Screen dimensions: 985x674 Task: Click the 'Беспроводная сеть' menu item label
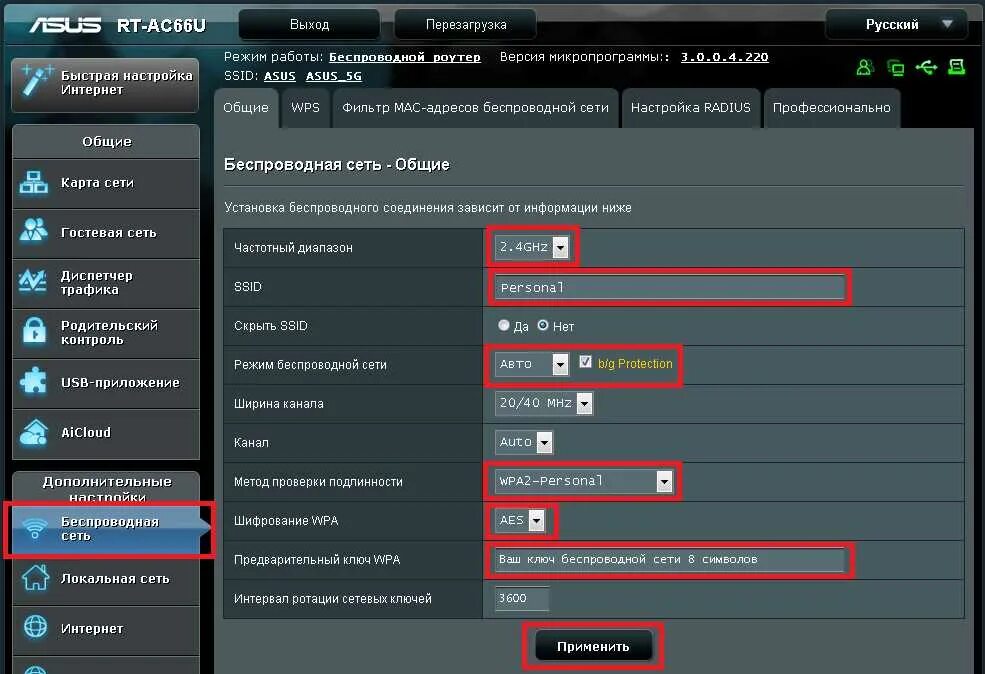tap(109, 528)
